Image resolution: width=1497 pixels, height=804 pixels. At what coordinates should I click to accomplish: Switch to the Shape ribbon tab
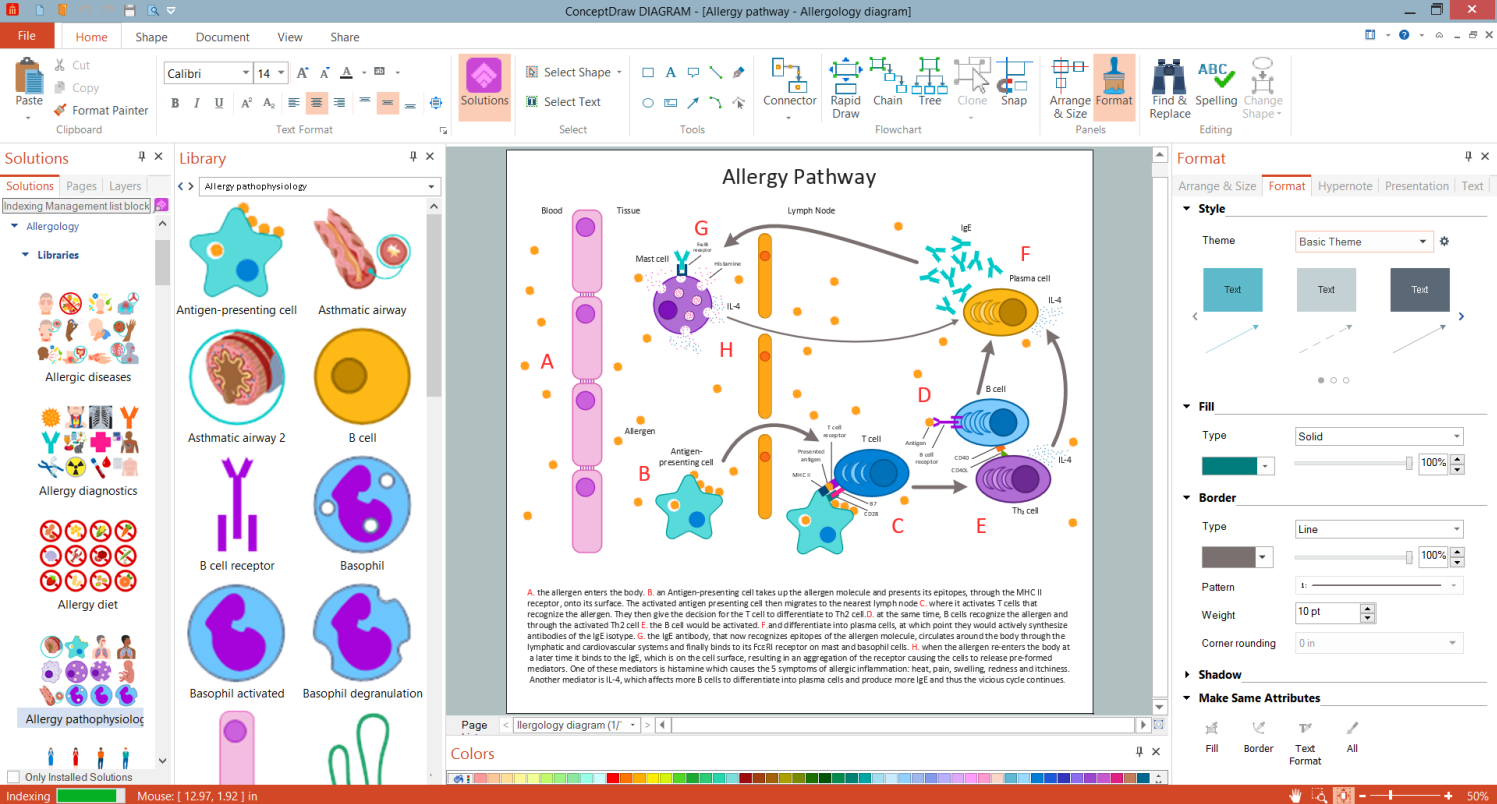pos(151,37)
